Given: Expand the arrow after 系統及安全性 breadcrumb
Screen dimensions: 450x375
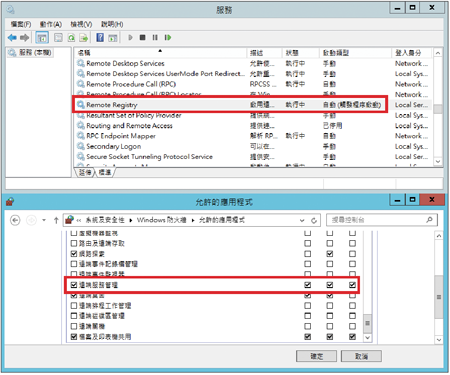Looking at the screenshot, I should [x=130, y=220].
